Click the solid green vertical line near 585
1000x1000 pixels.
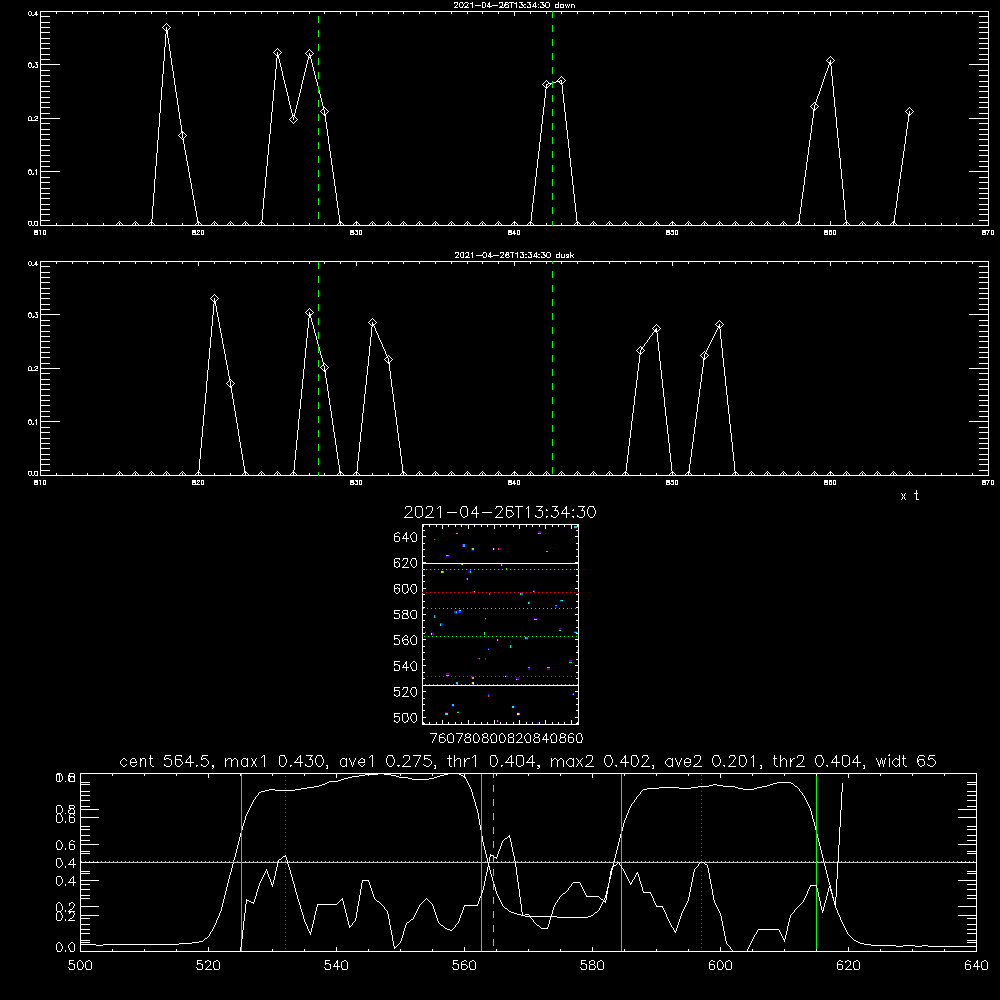621,861
